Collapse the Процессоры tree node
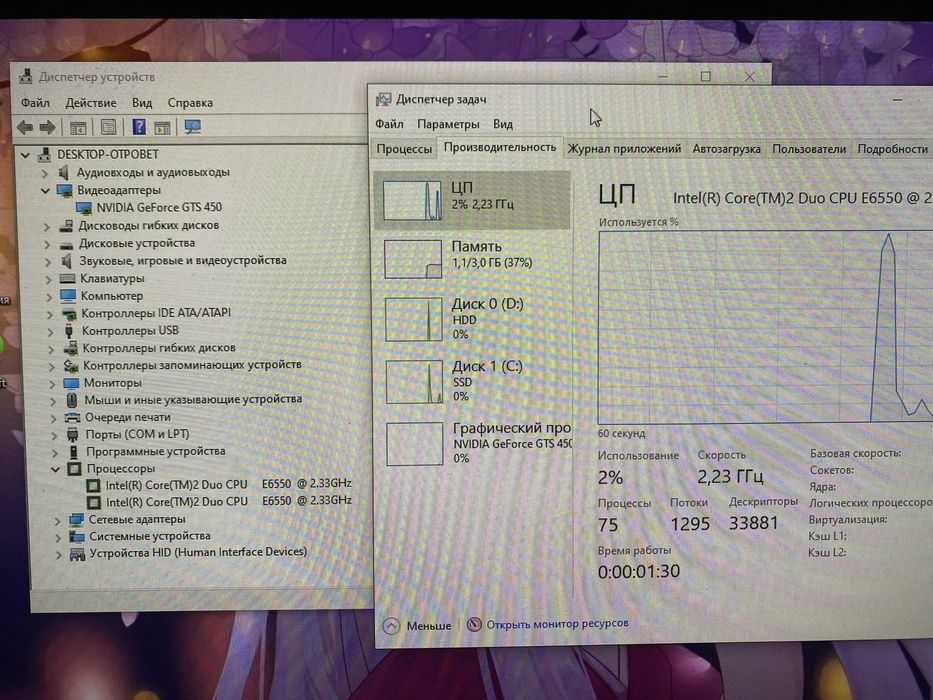Image resolution: width=933 pixels, height=700 pixels. [x=55, y=470]
